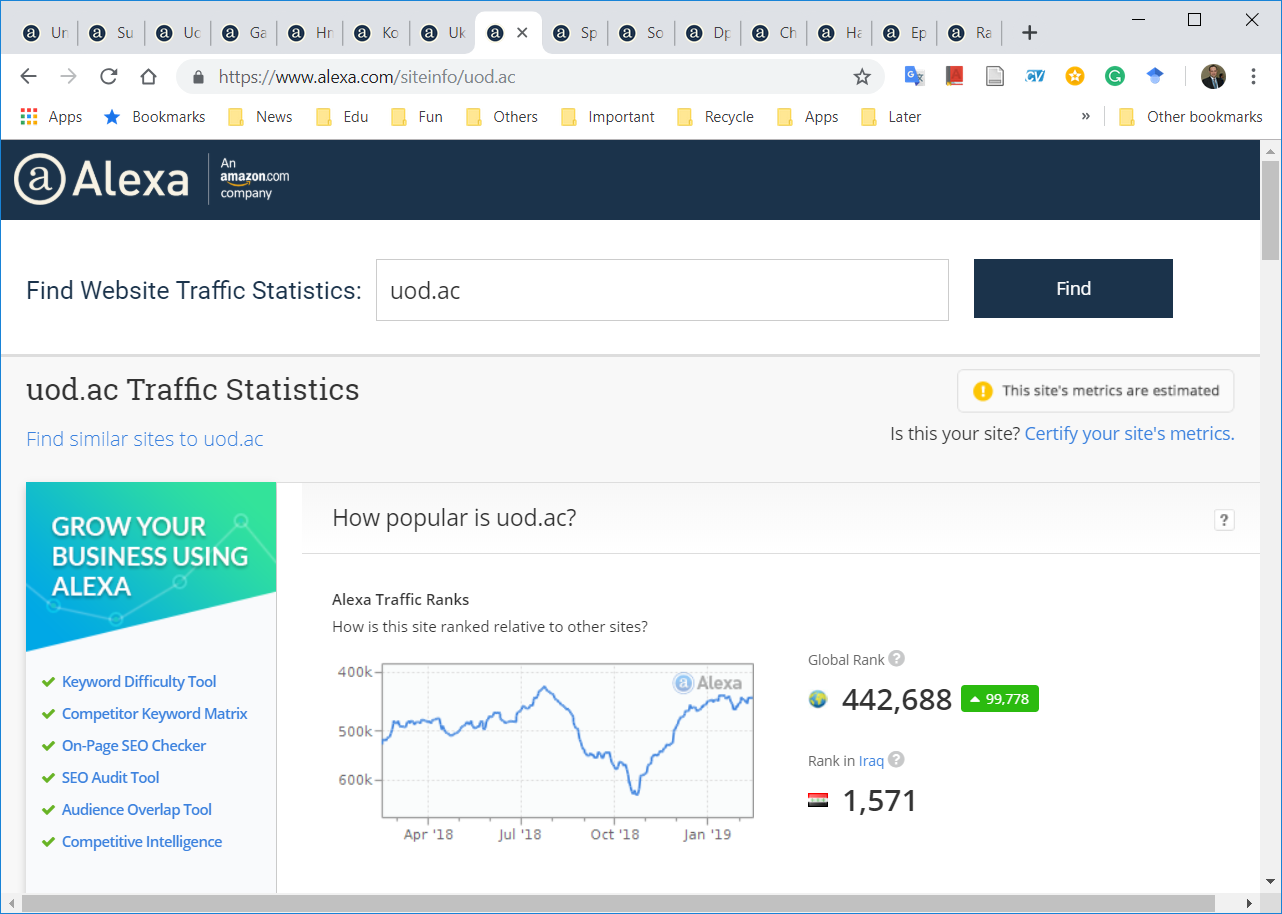Click the website search input field
Image resolution: width=1282 pixels, height=914 pixels.
point(661,290)
